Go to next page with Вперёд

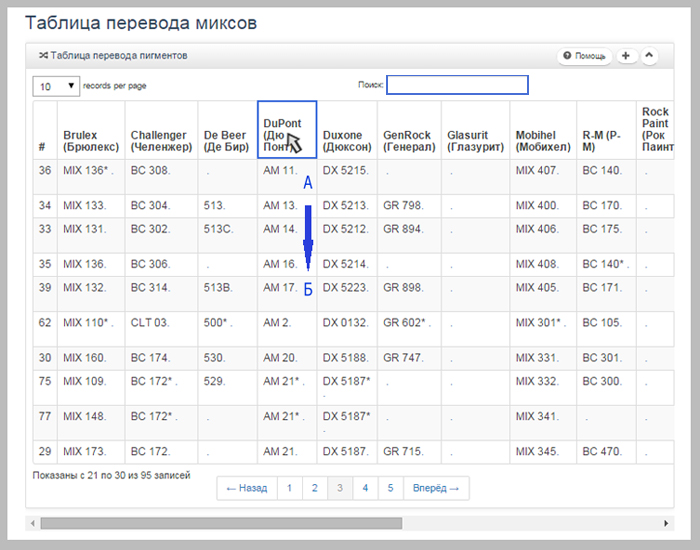[x=436, y=488]
